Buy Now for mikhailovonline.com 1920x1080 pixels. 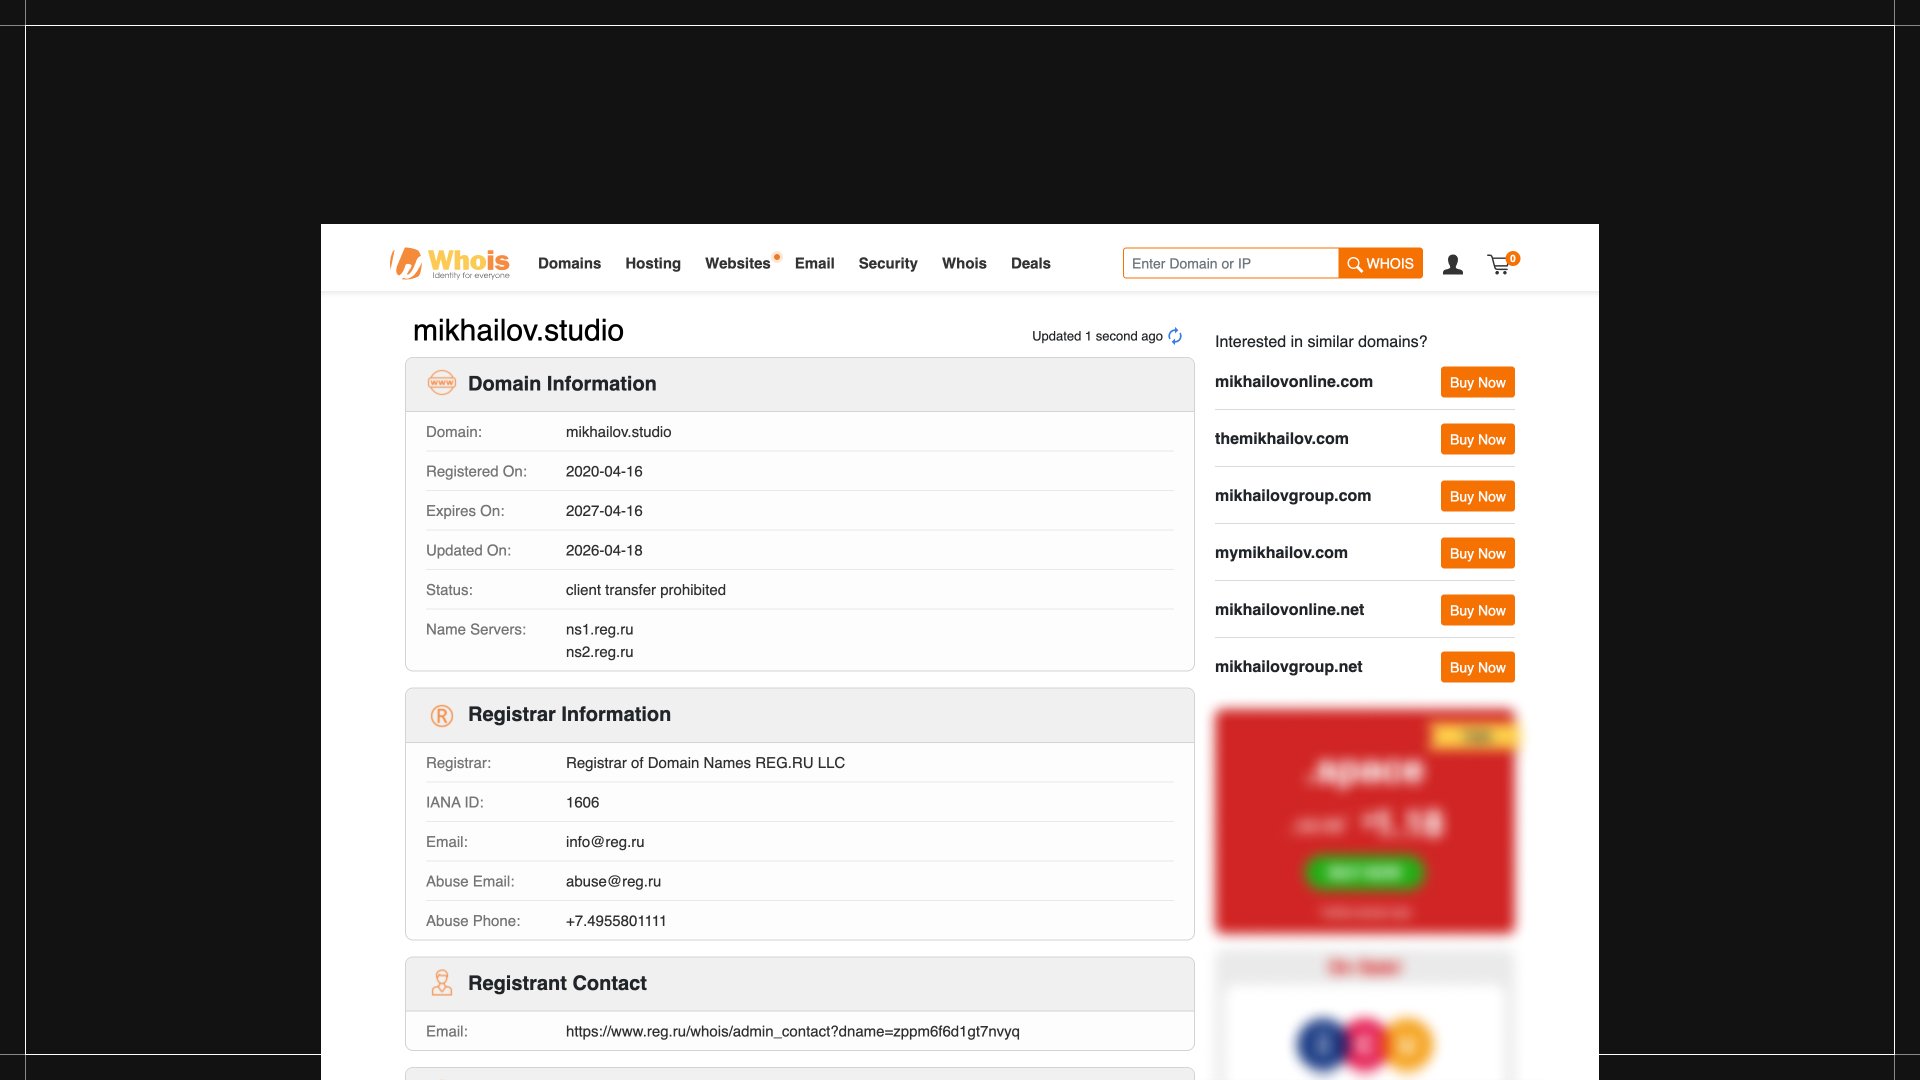tap(1477, 382)
